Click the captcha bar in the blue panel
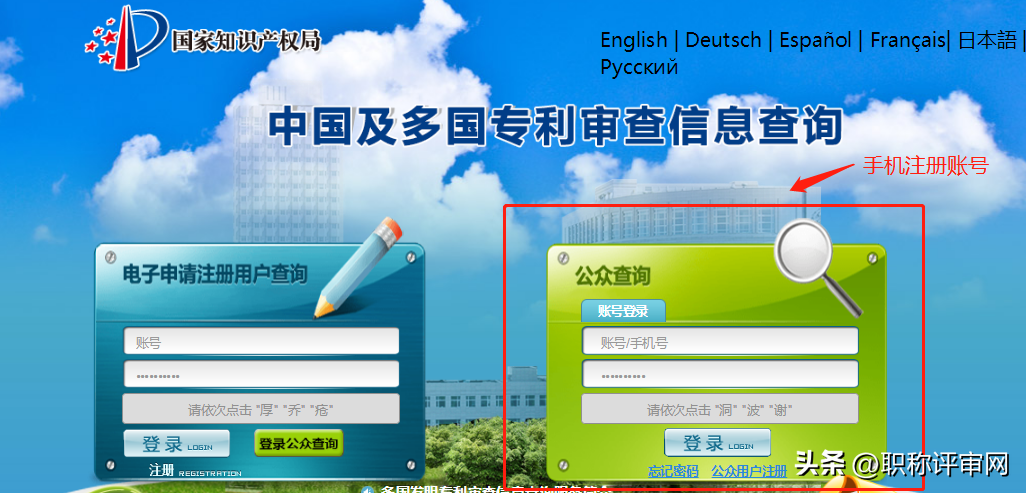 click(261, 409)
